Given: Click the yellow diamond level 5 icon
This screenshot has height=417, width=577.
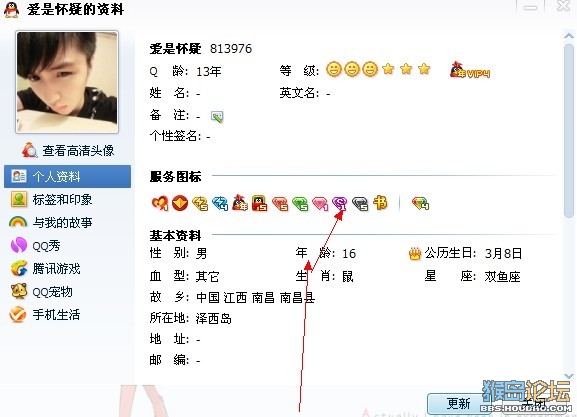Looking at the screenshot, I should [200, 203].
